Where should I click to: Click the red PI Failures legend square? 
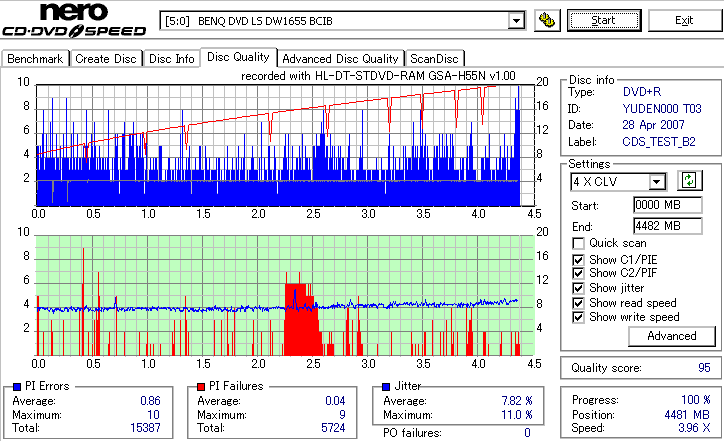[201, 387]
